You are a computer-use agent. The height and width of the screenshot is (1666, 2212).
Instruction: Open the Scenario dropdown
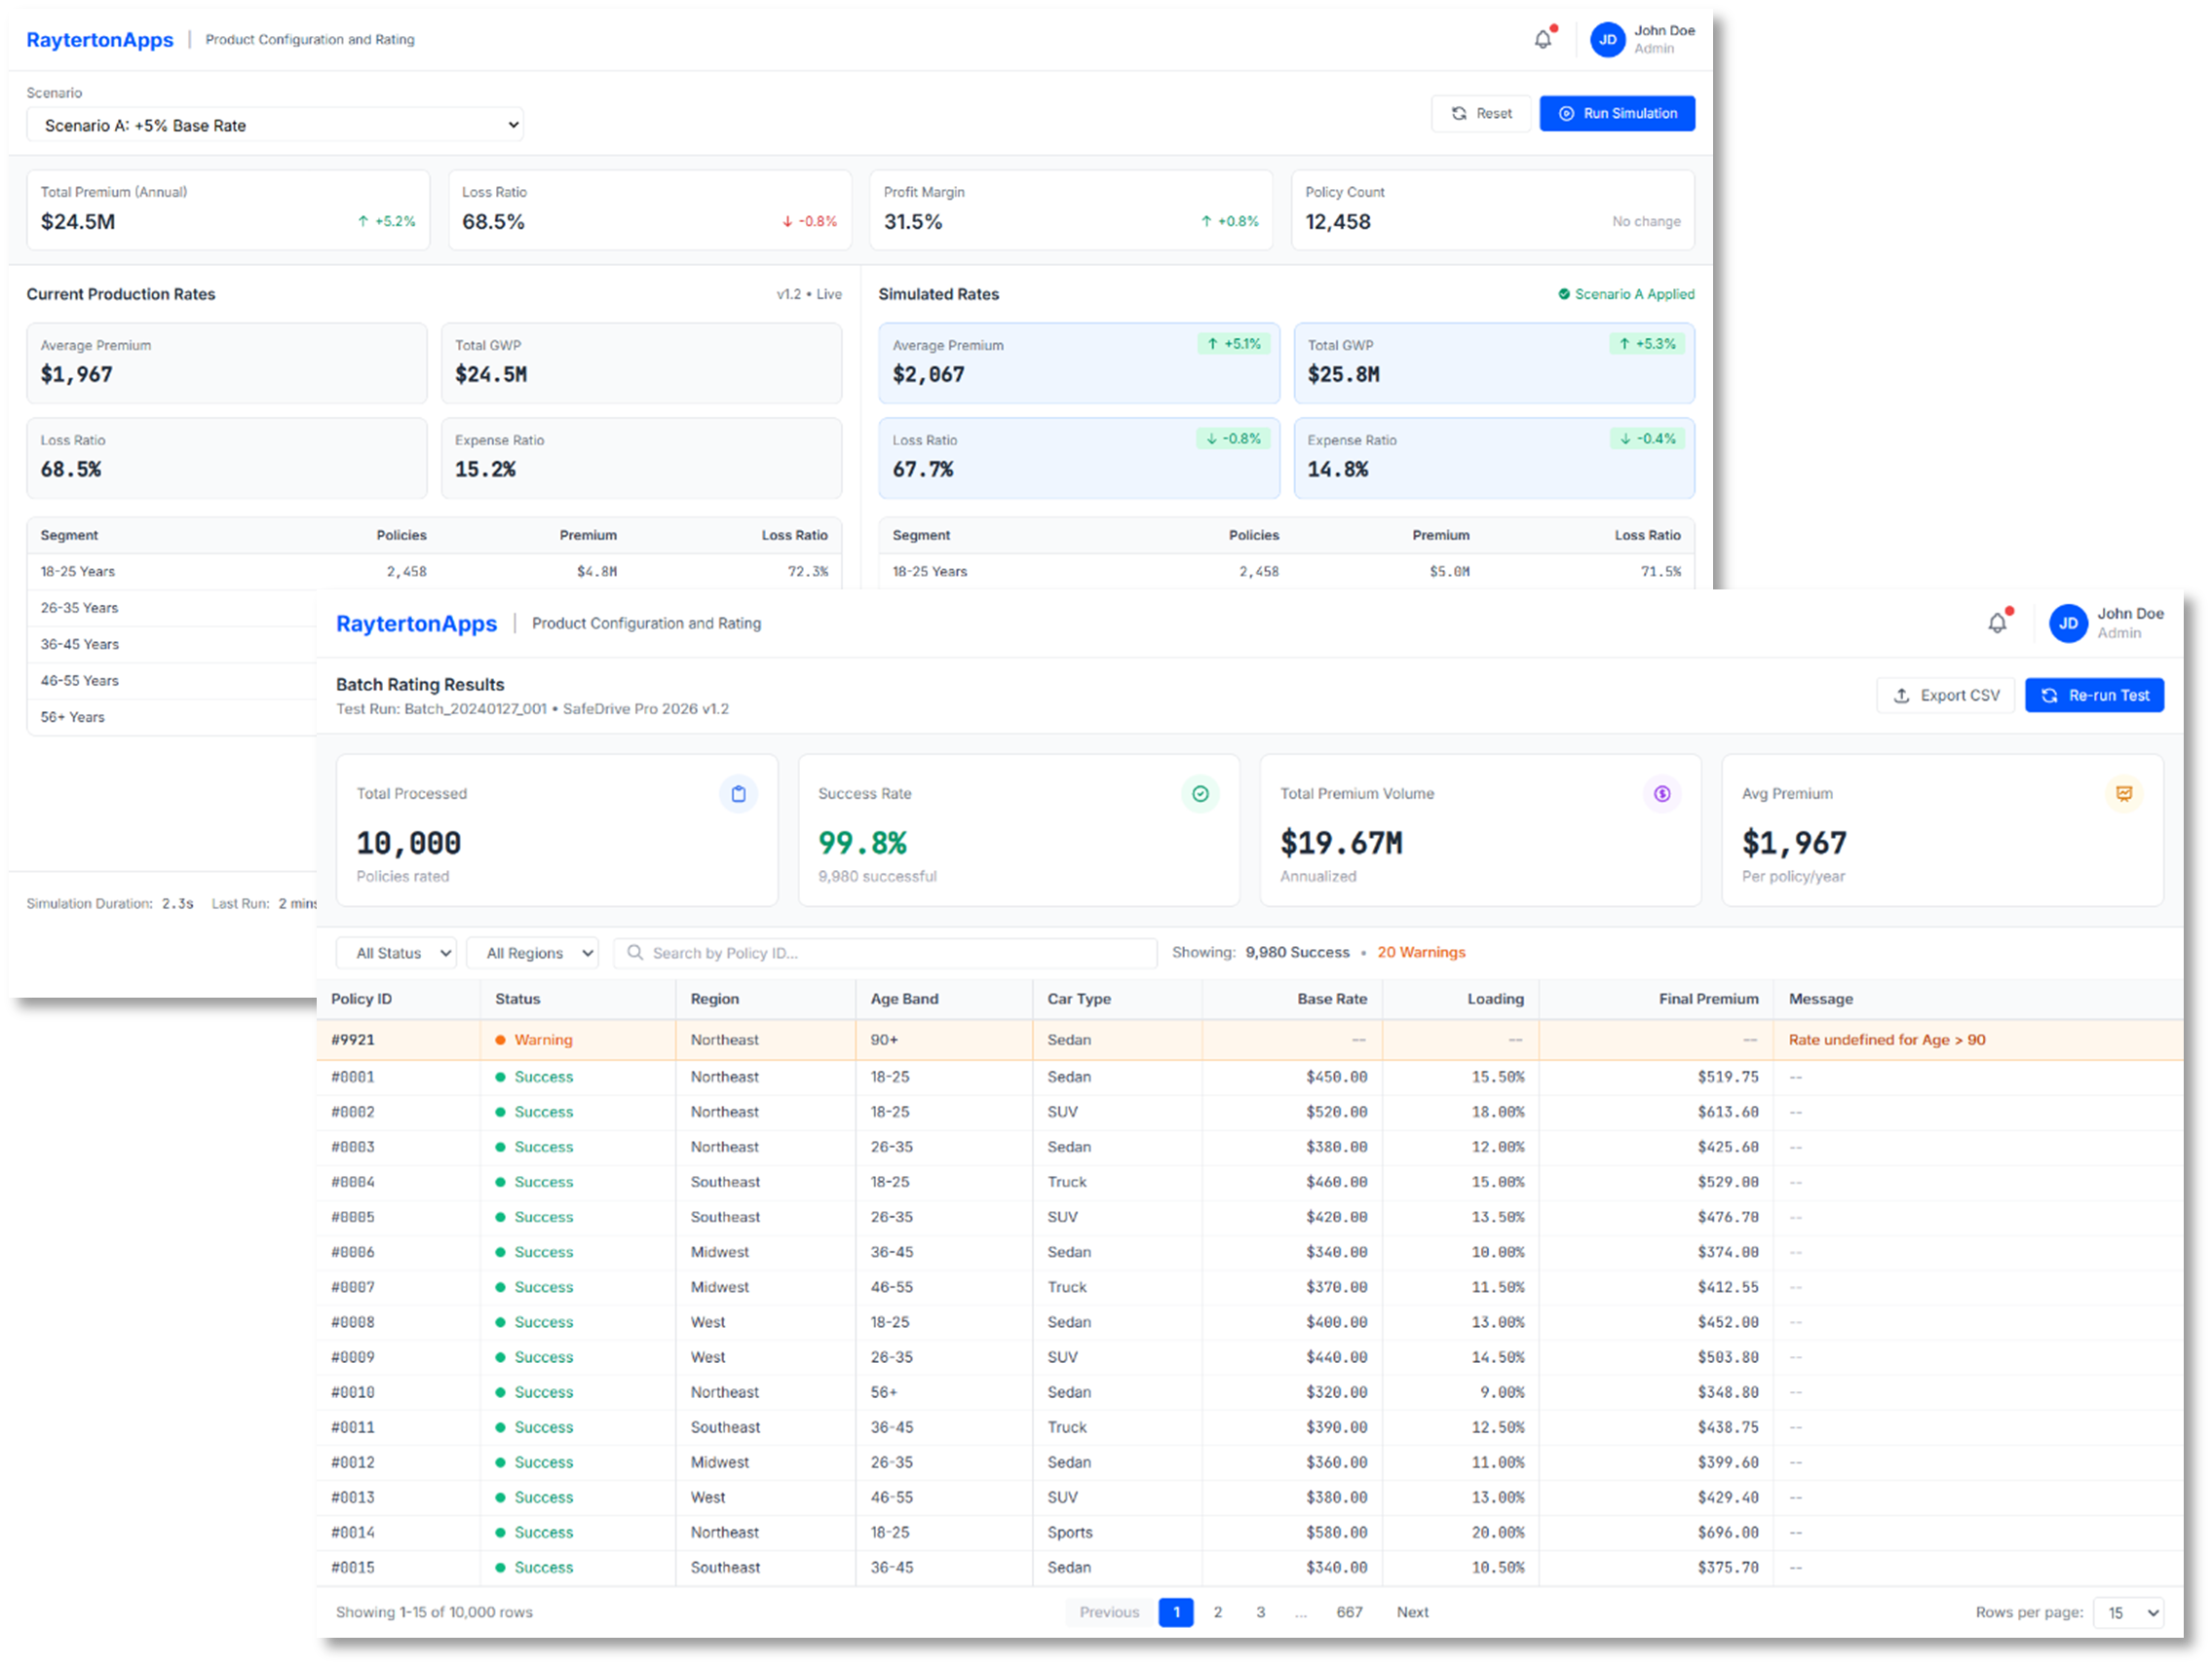[x=275, y=125]
